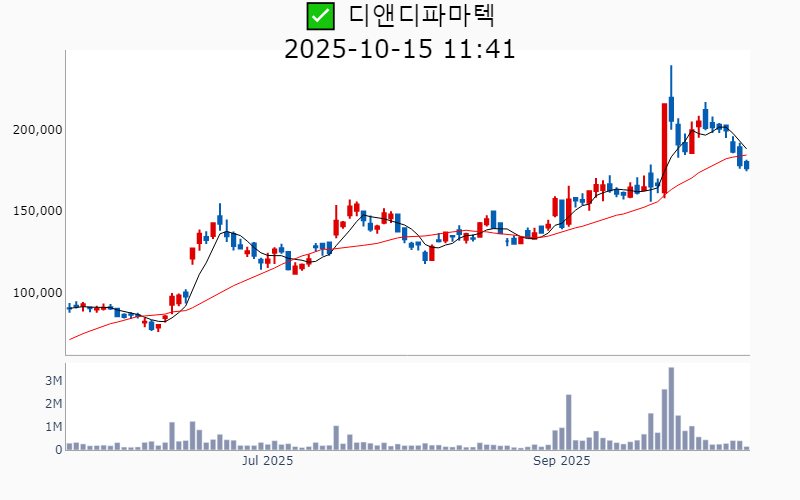
Task: Click the tall volume bar in early September
Action: (569, 423)
